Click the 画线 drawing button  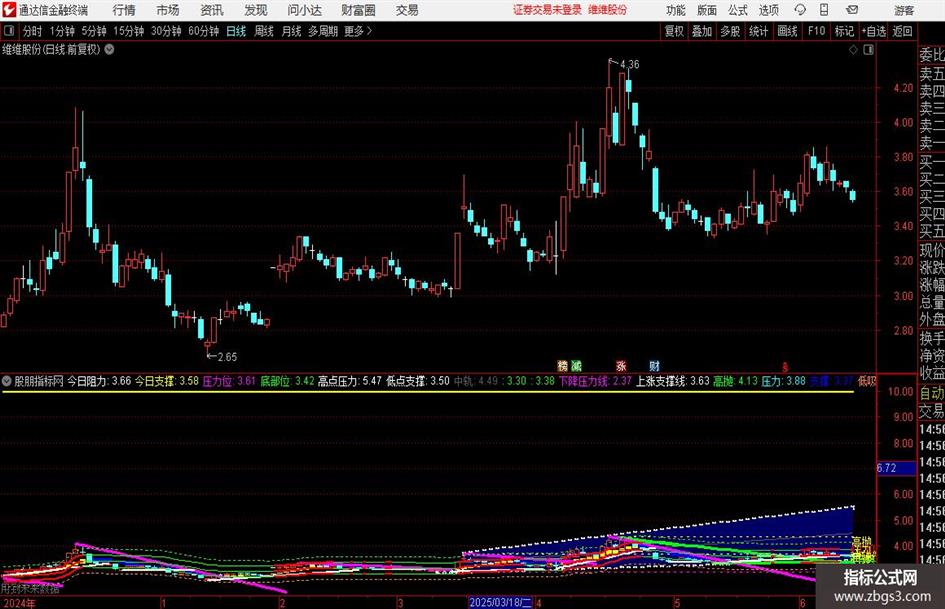(787, 31)
